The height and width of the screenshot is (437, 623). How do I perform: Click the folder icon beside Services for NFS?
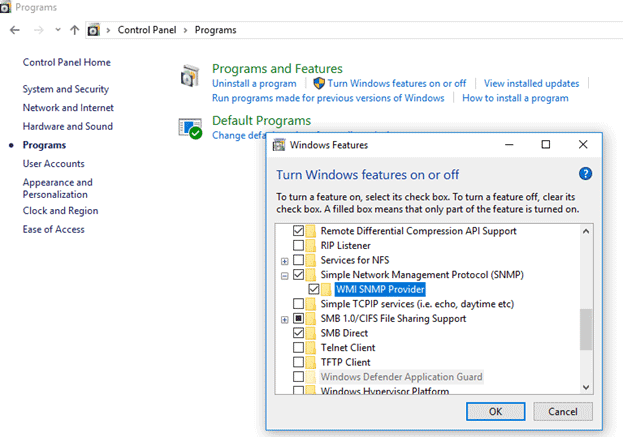(311, 260)
